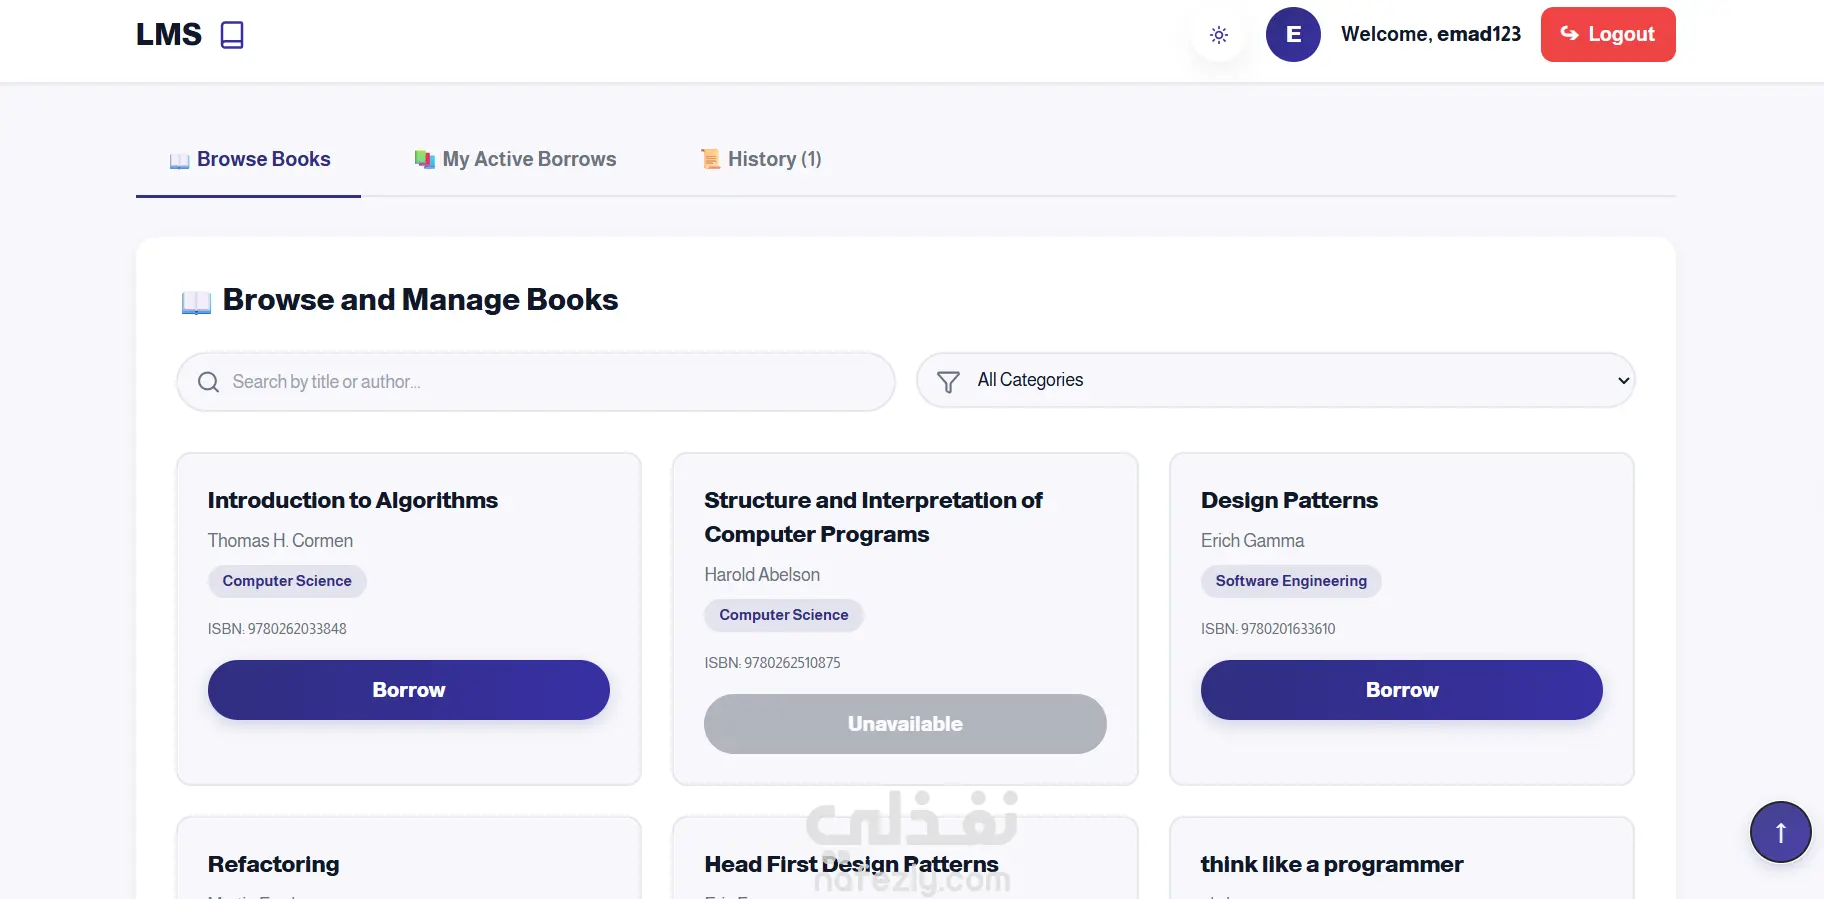Click the Head First Design Patterns title
Image resolution: width=1824 pixels, height=899 pixels.
pyautogui.click(x=851, y=864)
